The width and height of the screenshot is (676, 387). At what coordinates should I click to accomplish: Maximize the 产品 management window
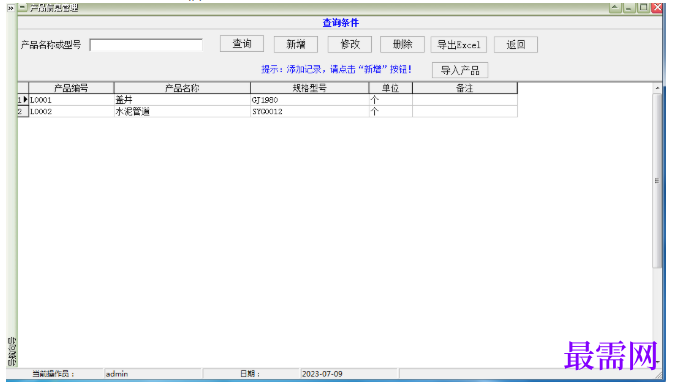pos(643,7)
